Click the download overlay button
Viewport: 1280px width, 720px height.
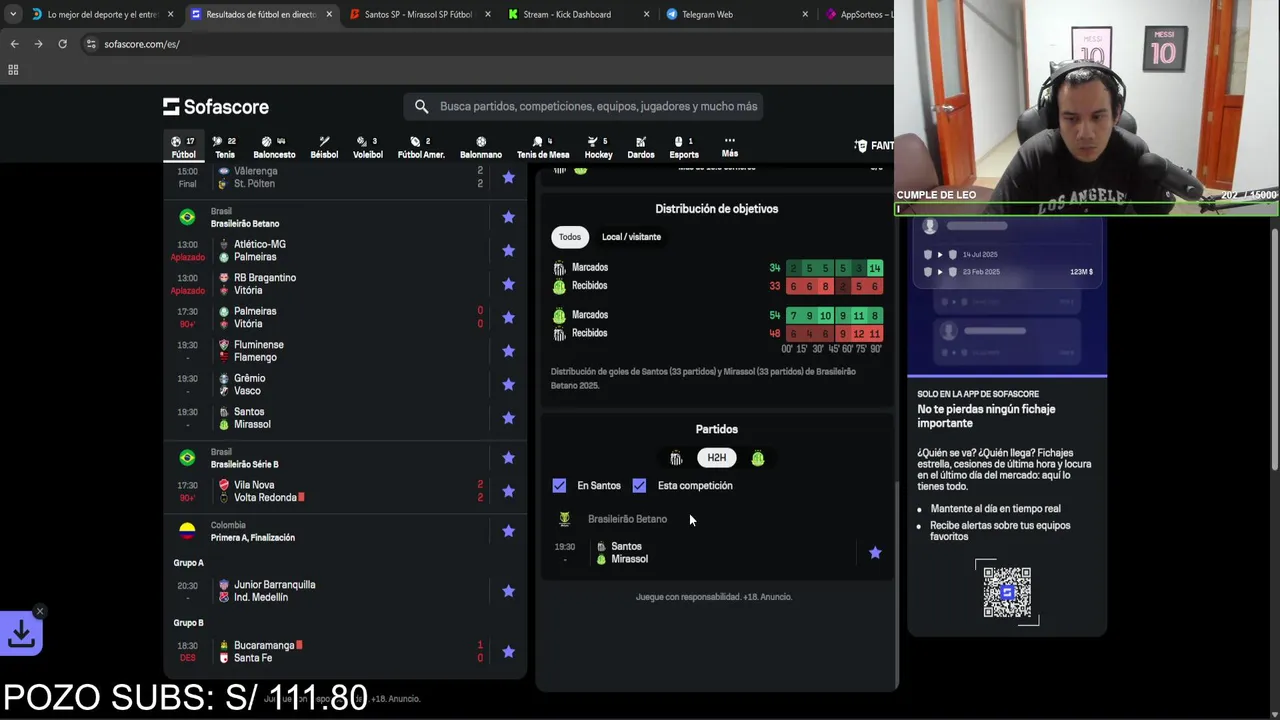click(x=21, y=634)
